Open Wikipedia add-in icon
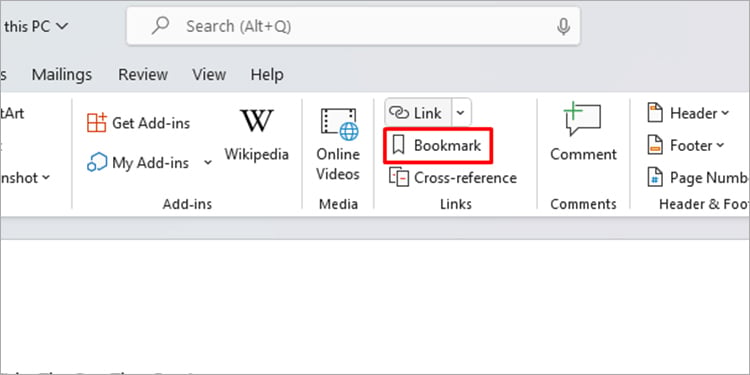 pyautogui.click(x=257, y=121)
